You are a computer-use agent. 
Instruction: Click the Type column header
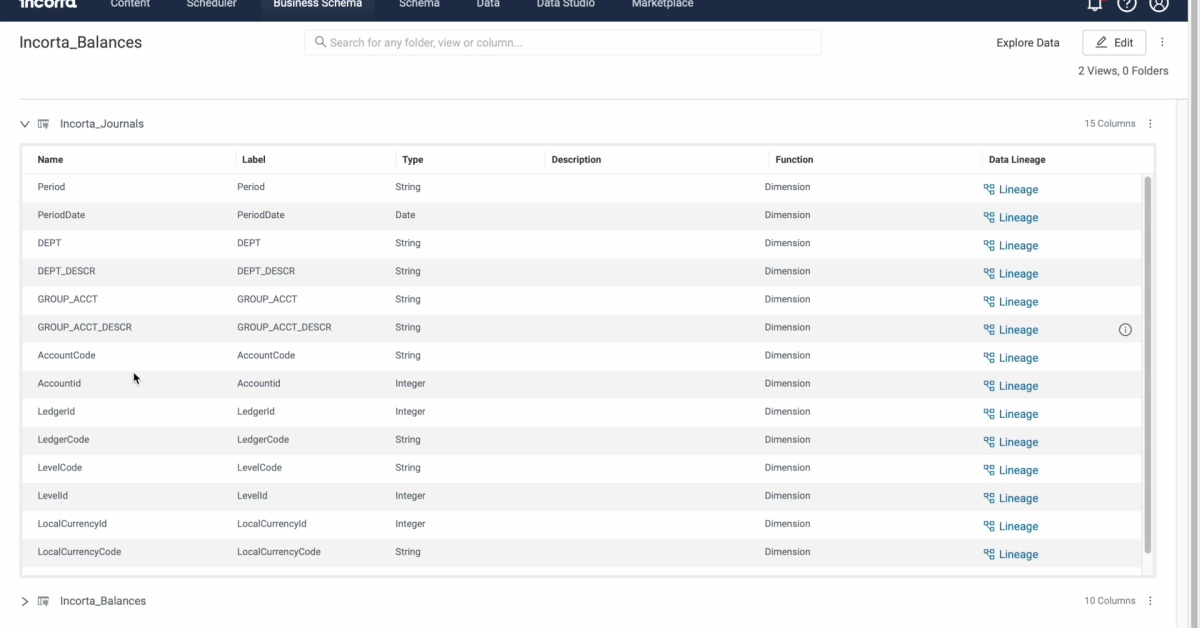pos(413,159)
